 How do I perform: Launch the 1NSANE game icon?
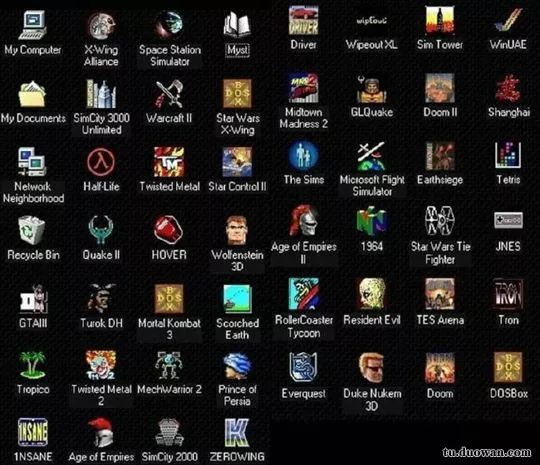click(33, 432)
